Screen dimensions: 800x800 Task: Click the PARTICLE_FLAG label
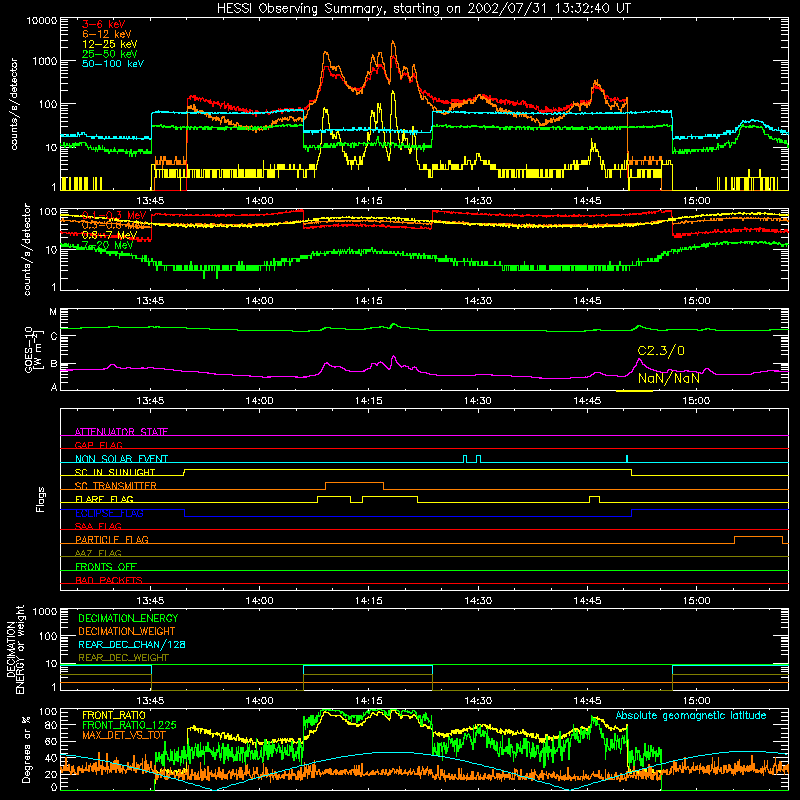click(x=112, y=539)
